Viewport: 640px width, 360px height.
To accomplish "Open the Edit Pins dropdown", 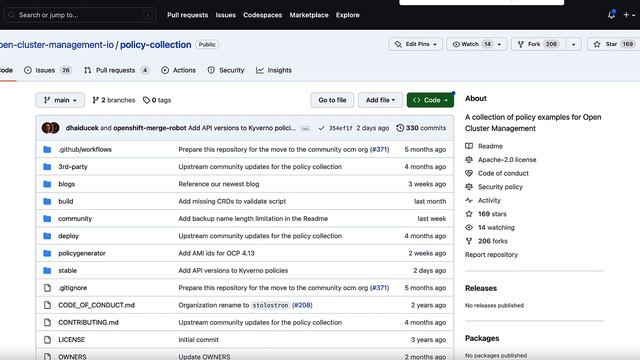I will (416, 44).
